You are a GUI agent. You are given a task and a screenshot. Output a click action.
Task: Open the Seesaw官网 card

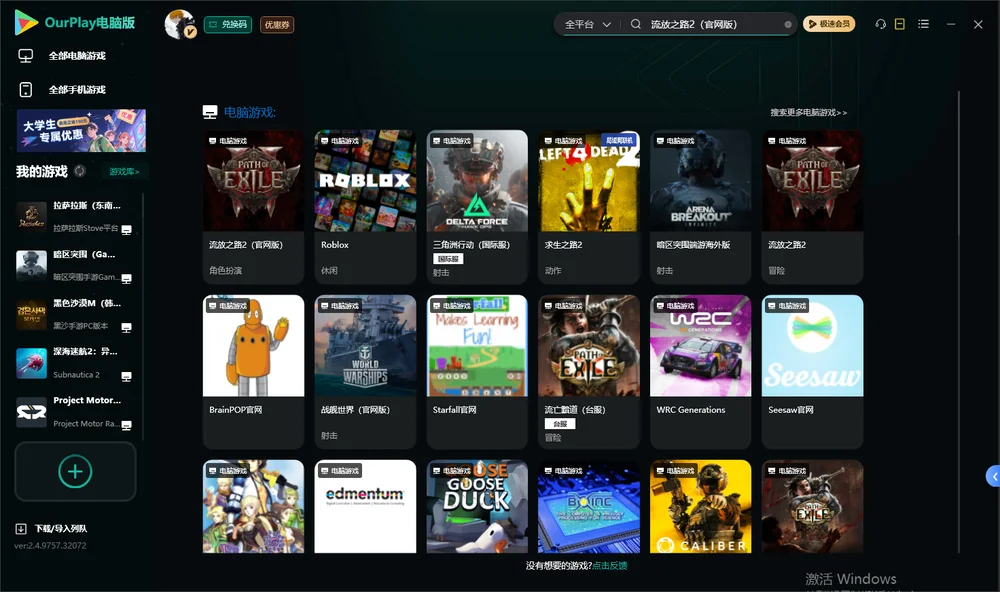812,372
